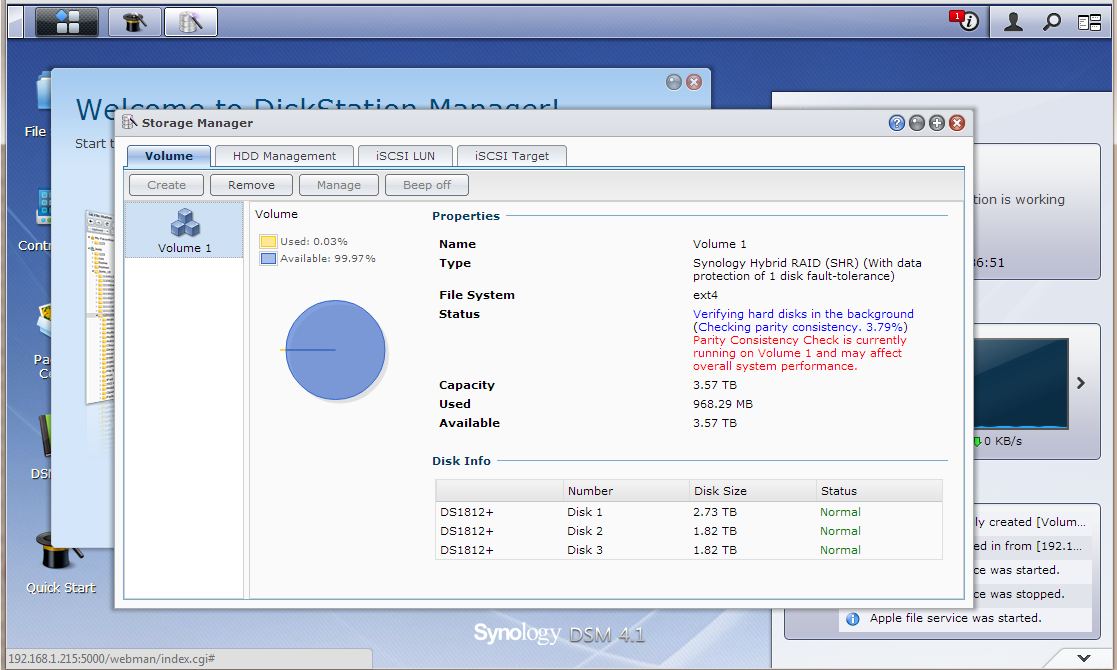
Task: Open the search magnifier icon
Action: [x=1051, y=22]
